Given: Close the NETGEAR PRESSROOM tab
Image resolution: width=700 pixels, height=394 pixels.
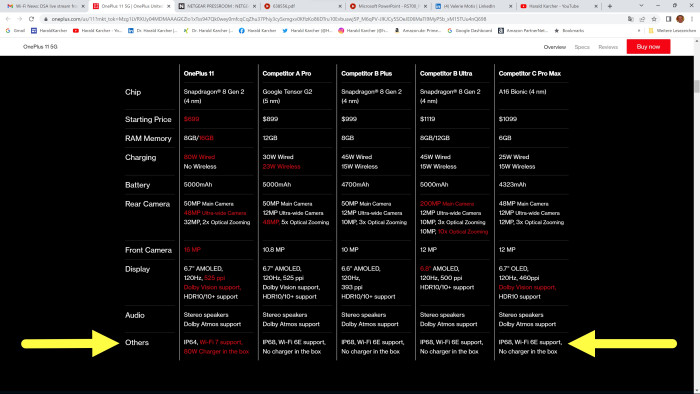Looking at the screenshot, I should pos(254,6).
